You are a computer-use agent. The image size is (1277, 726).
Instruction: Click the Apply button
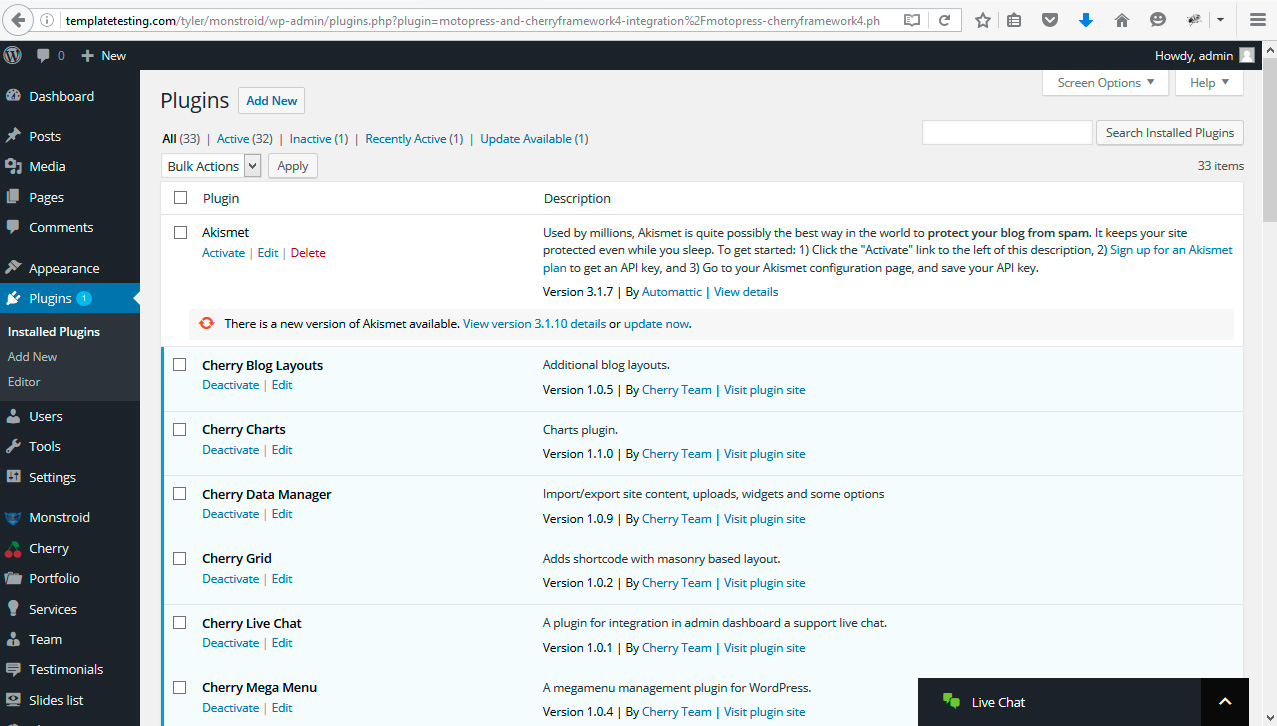pos(292,166)
